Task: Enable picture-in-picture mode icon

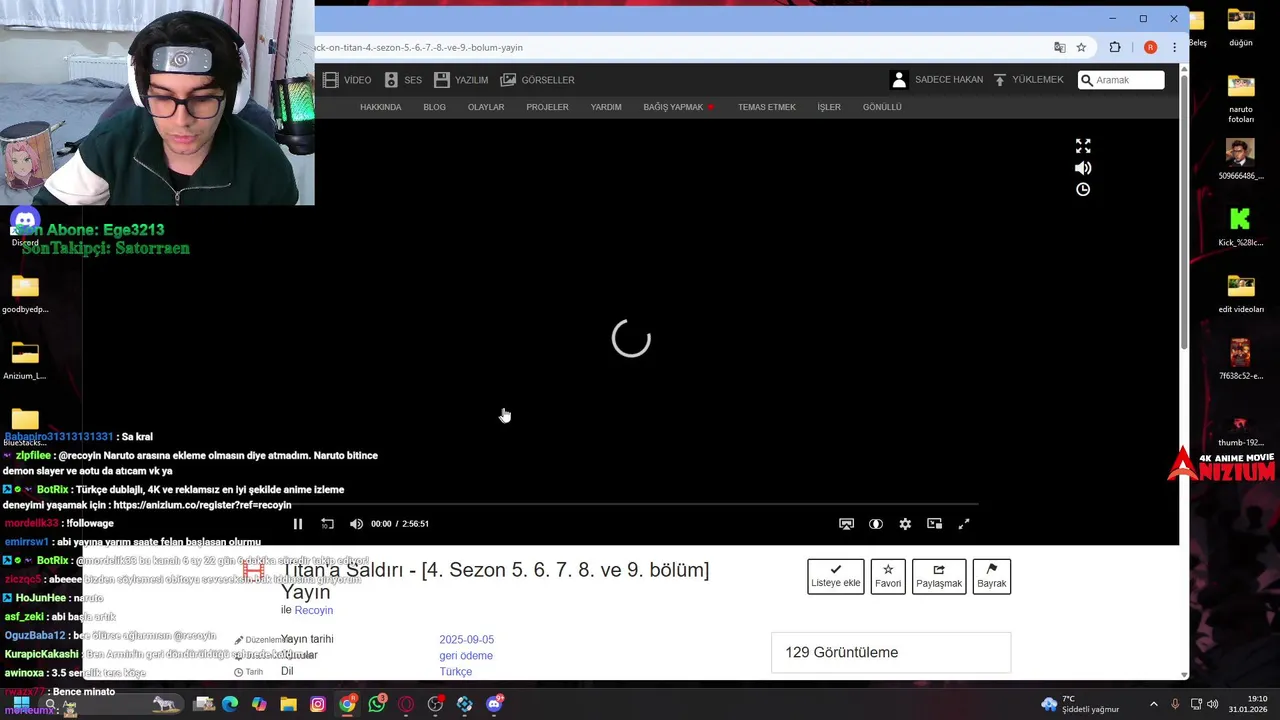Action: click(x=934, y=524)
